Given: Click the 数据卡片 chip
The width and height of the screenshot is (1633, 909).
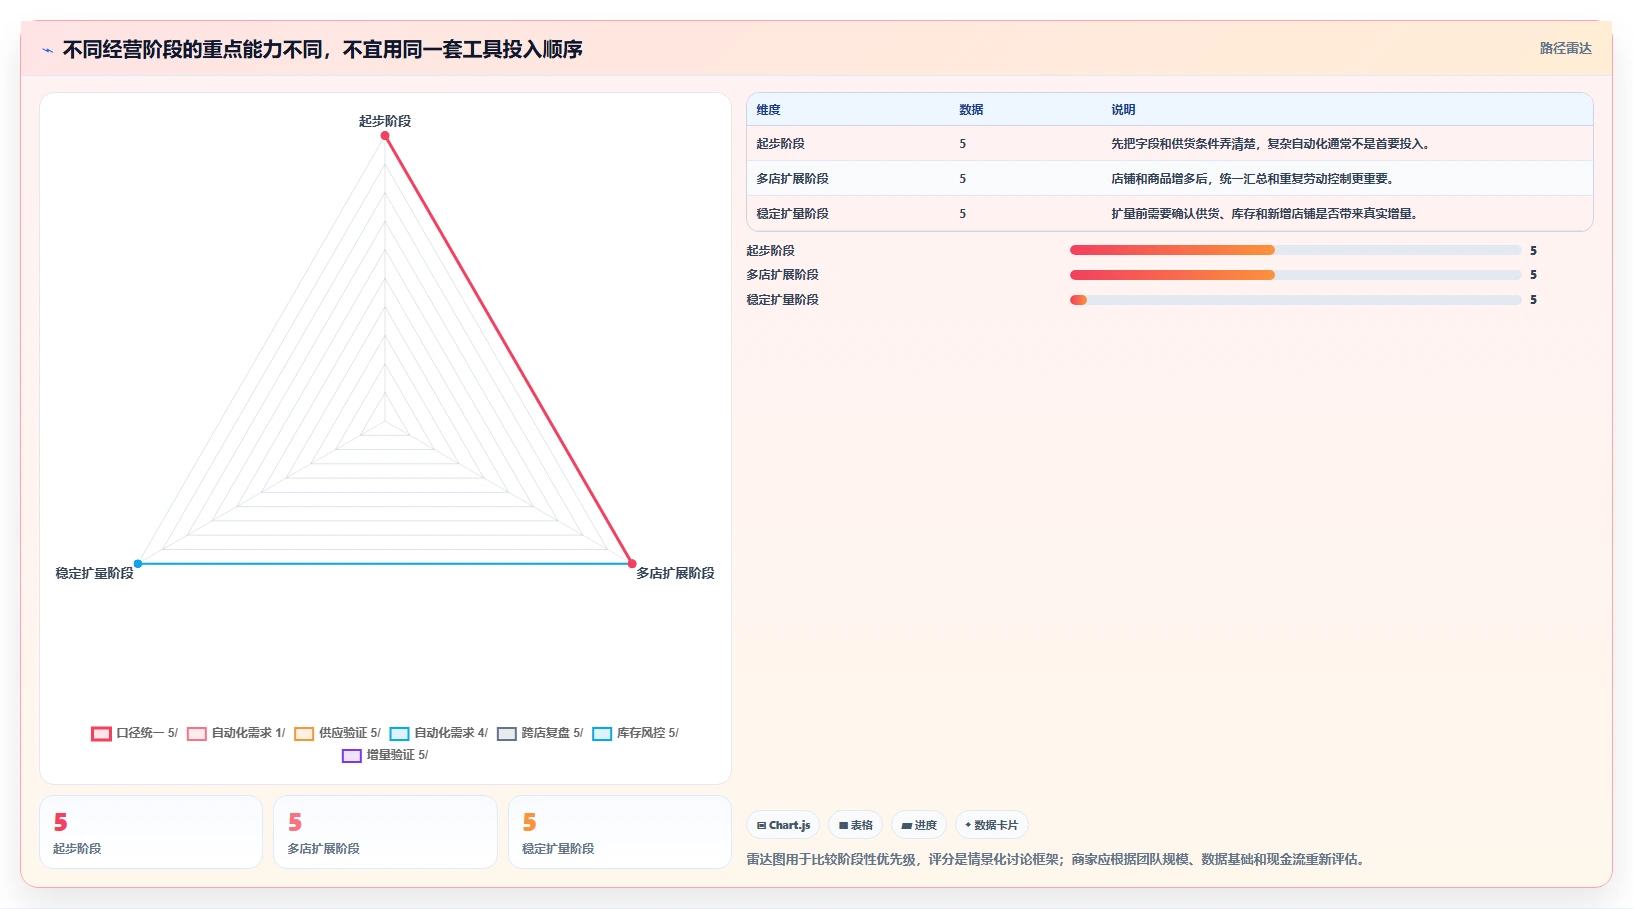Looking at the screenshot, I should pos(992,825).
